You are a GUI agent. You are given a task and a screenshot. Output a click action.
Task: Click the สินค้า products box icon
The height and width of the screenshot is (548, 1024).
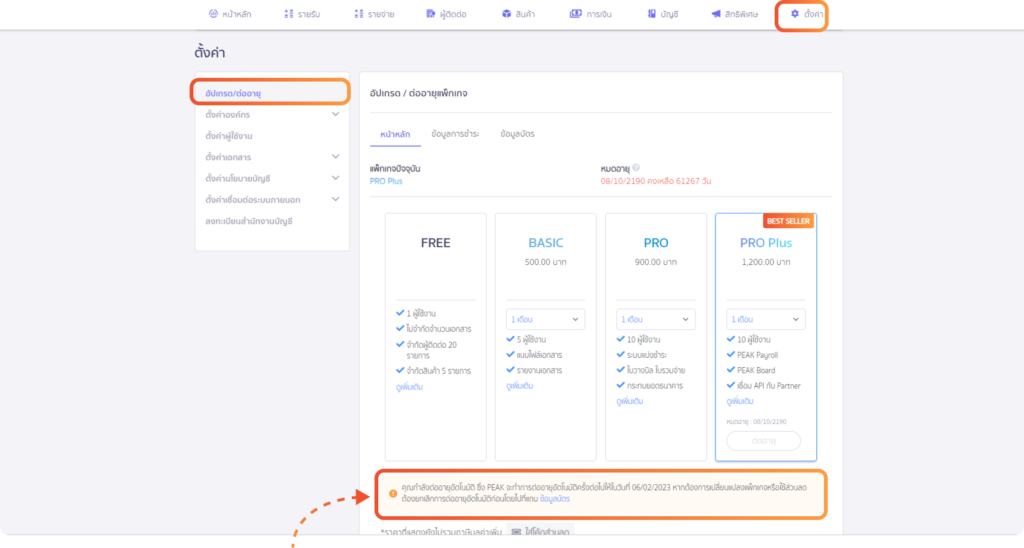point(507,14)
